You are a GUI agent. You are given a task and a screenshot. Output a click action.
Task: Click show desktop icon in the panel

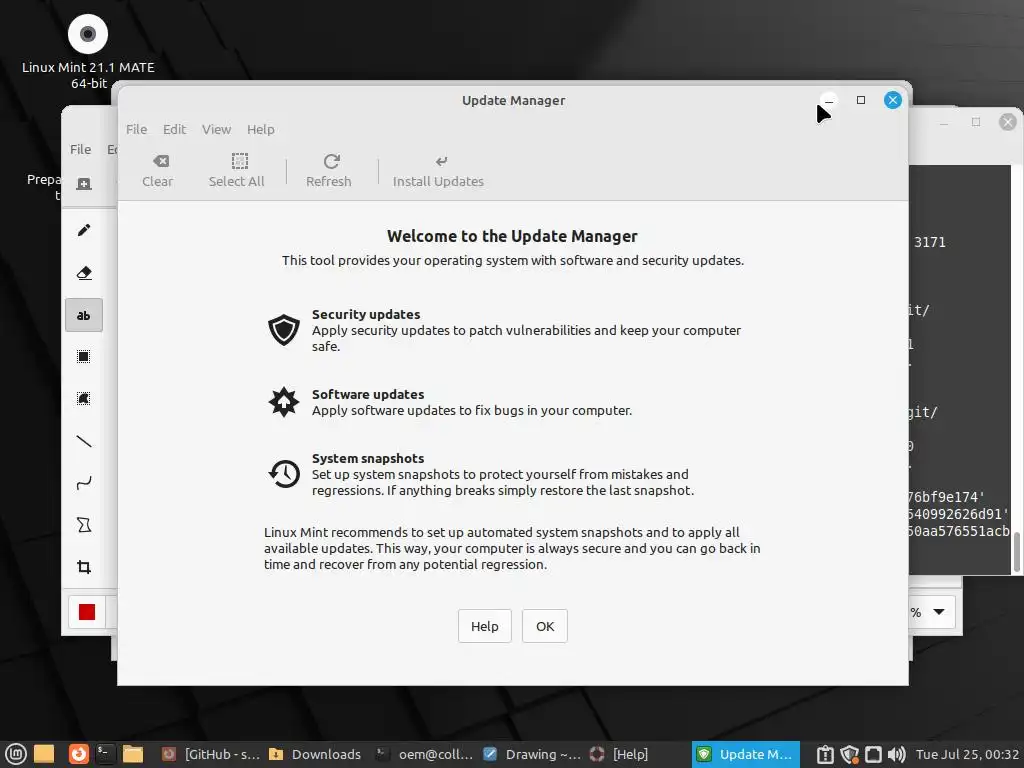44,754
